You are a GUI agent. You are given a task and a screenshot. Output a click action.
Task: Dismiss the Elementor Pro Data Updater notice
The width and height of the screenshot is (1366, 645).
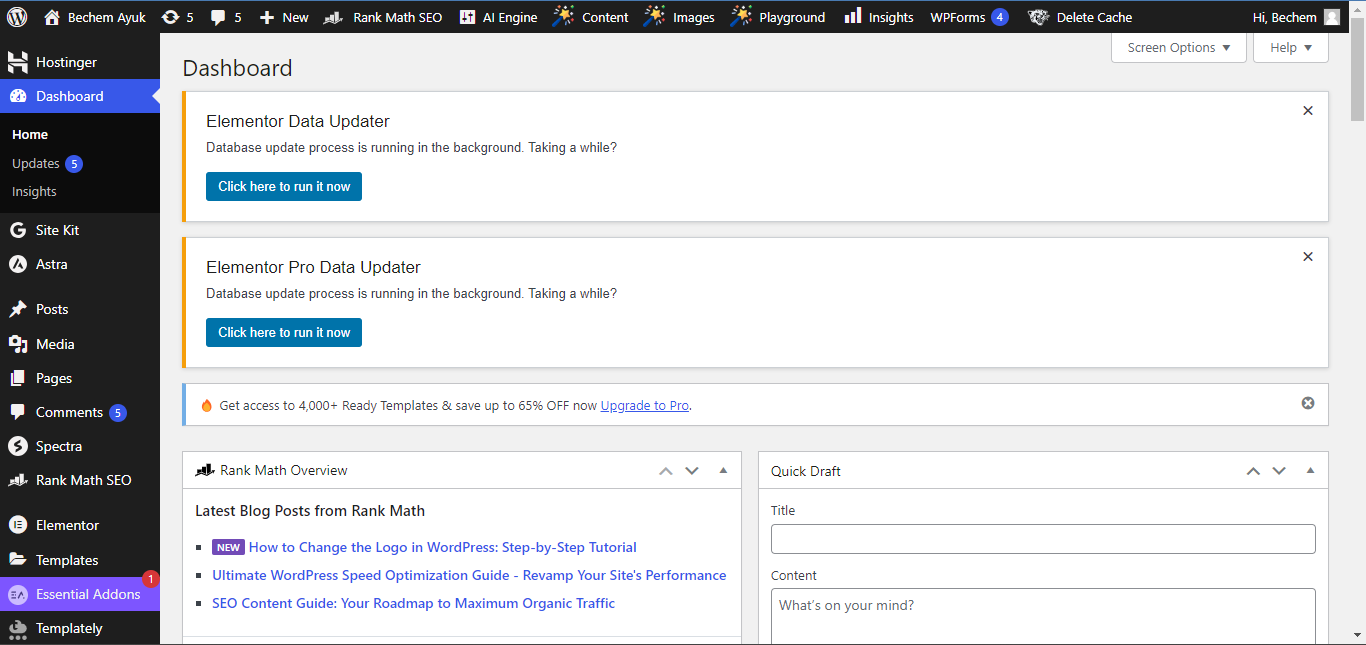pyautogui.click(x=1308, y=257)
